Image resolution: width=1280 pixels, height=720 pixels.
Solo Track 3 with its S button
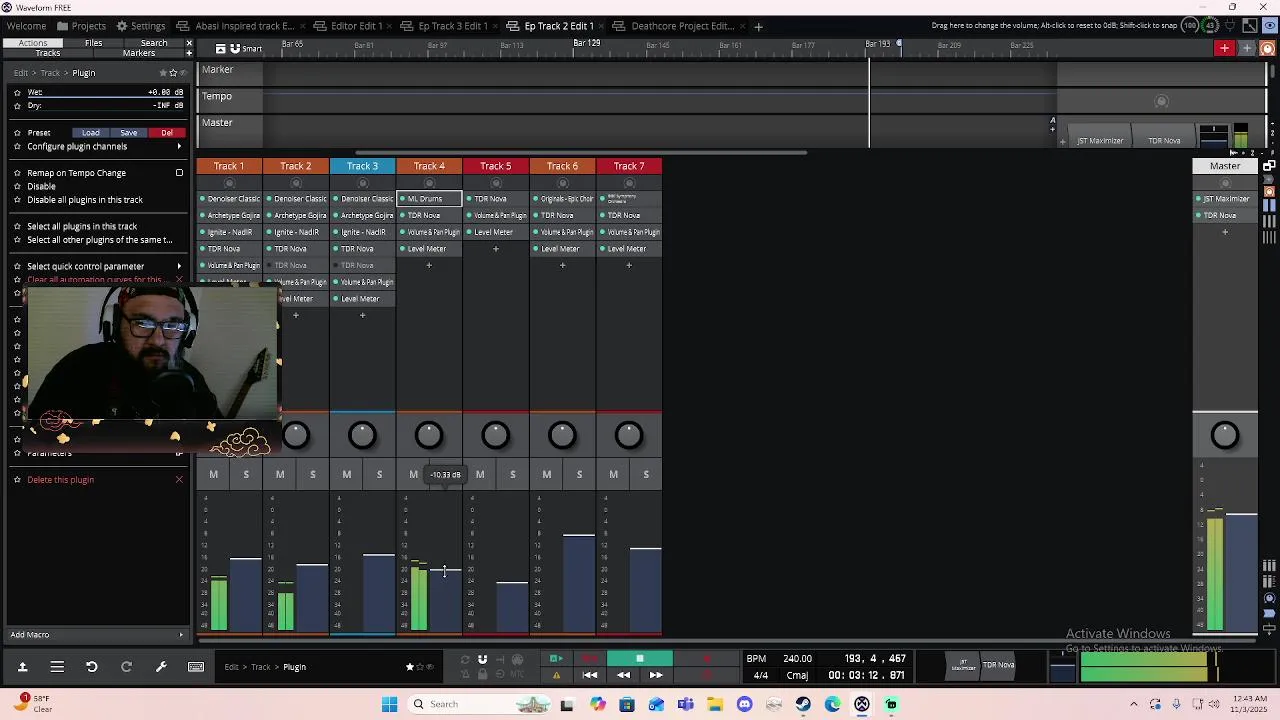[x=379, y=474]
